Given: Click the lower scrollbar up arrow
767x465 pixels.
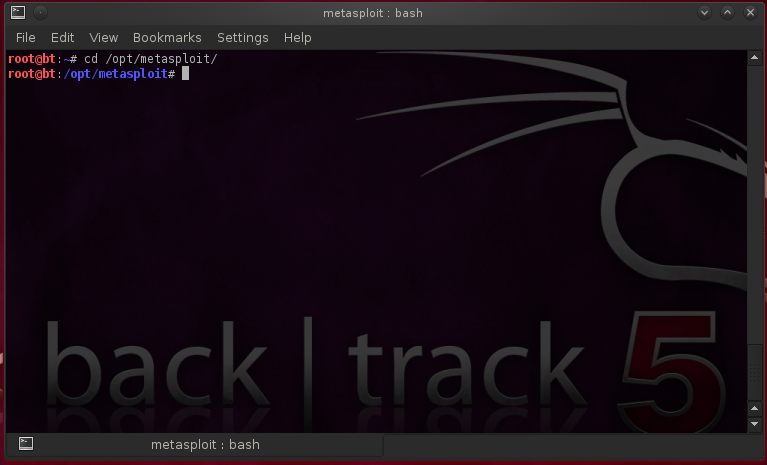Looking at the screenshot, I should pyautogui.click(x=754, y=408).
